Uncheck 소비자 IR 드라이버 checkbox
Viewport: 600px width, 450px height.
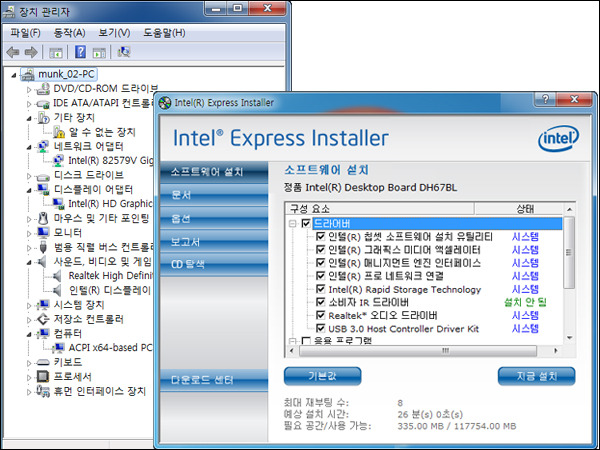(x=321, y=302)
